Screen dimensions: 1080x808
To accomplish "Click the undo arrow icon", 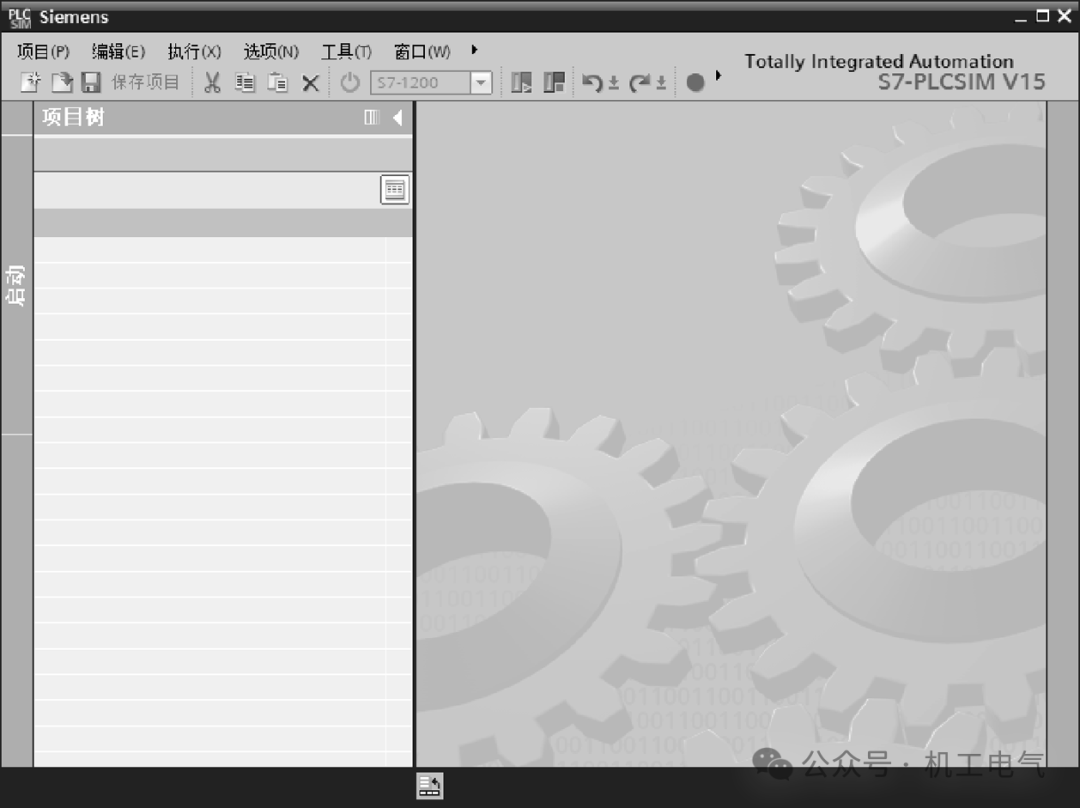I will coord(592,83).
